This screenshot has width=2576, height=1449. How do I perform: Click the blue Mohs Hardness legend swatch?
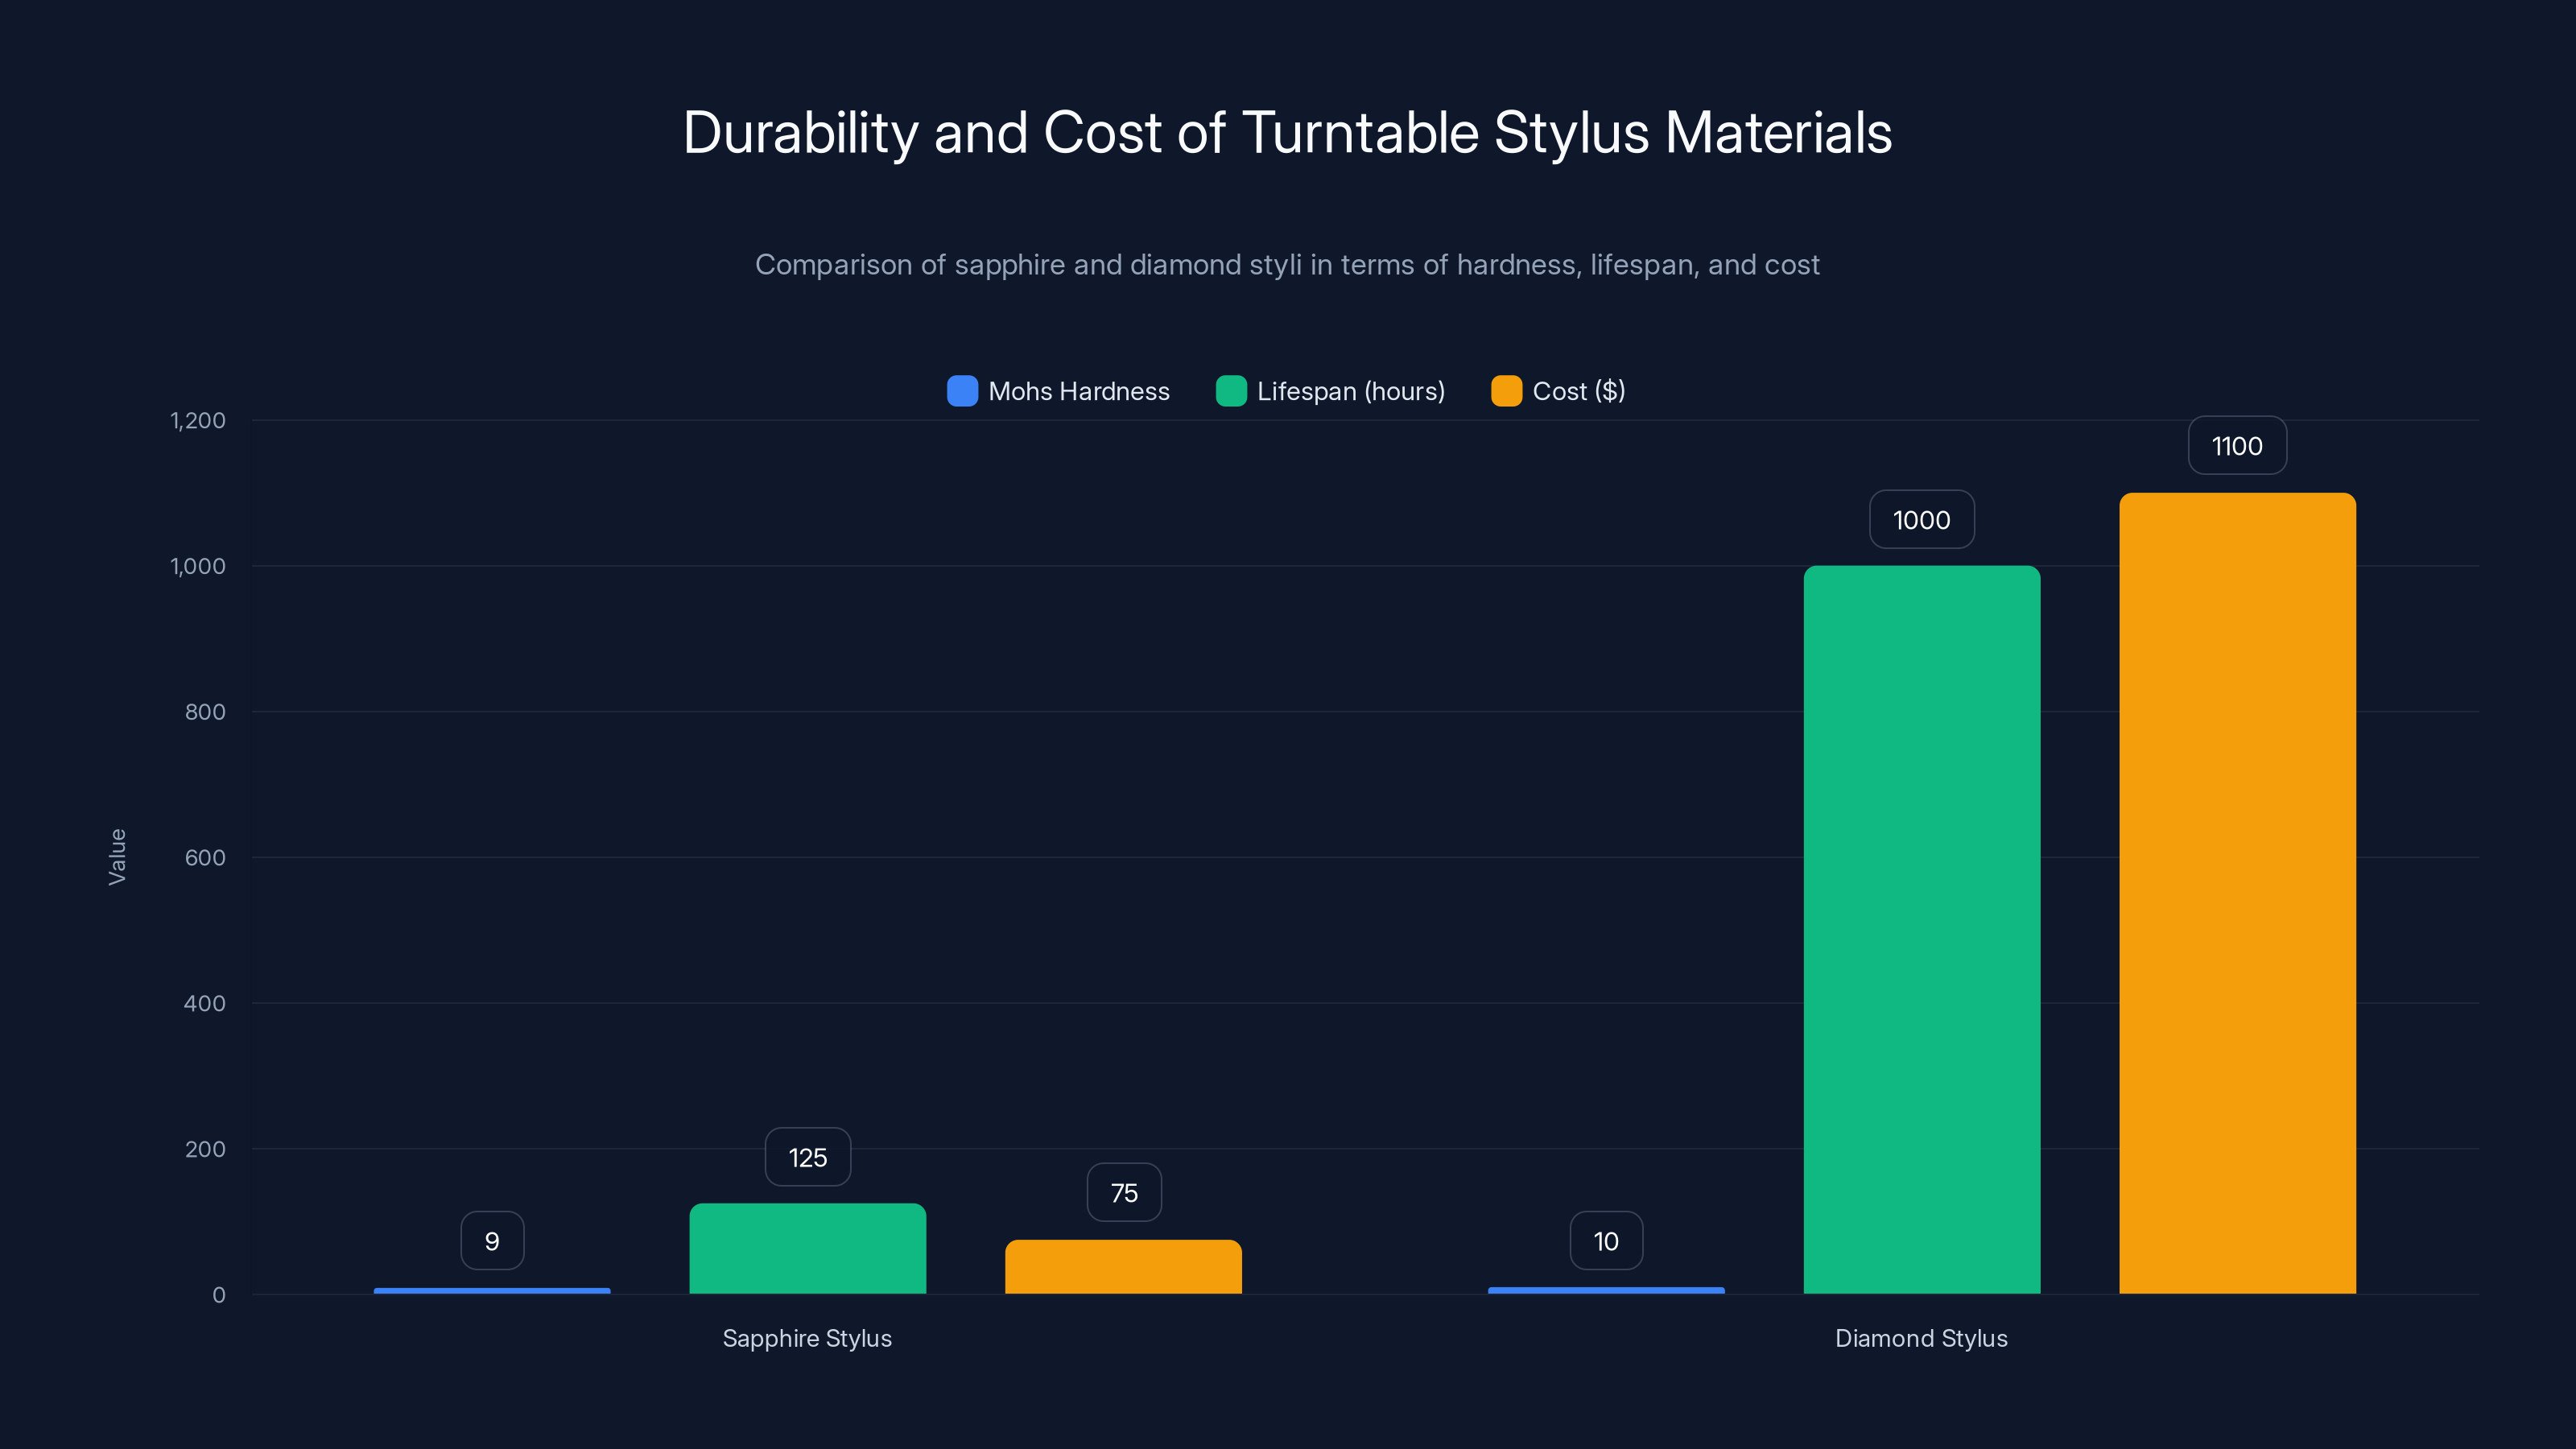[961, 391]
